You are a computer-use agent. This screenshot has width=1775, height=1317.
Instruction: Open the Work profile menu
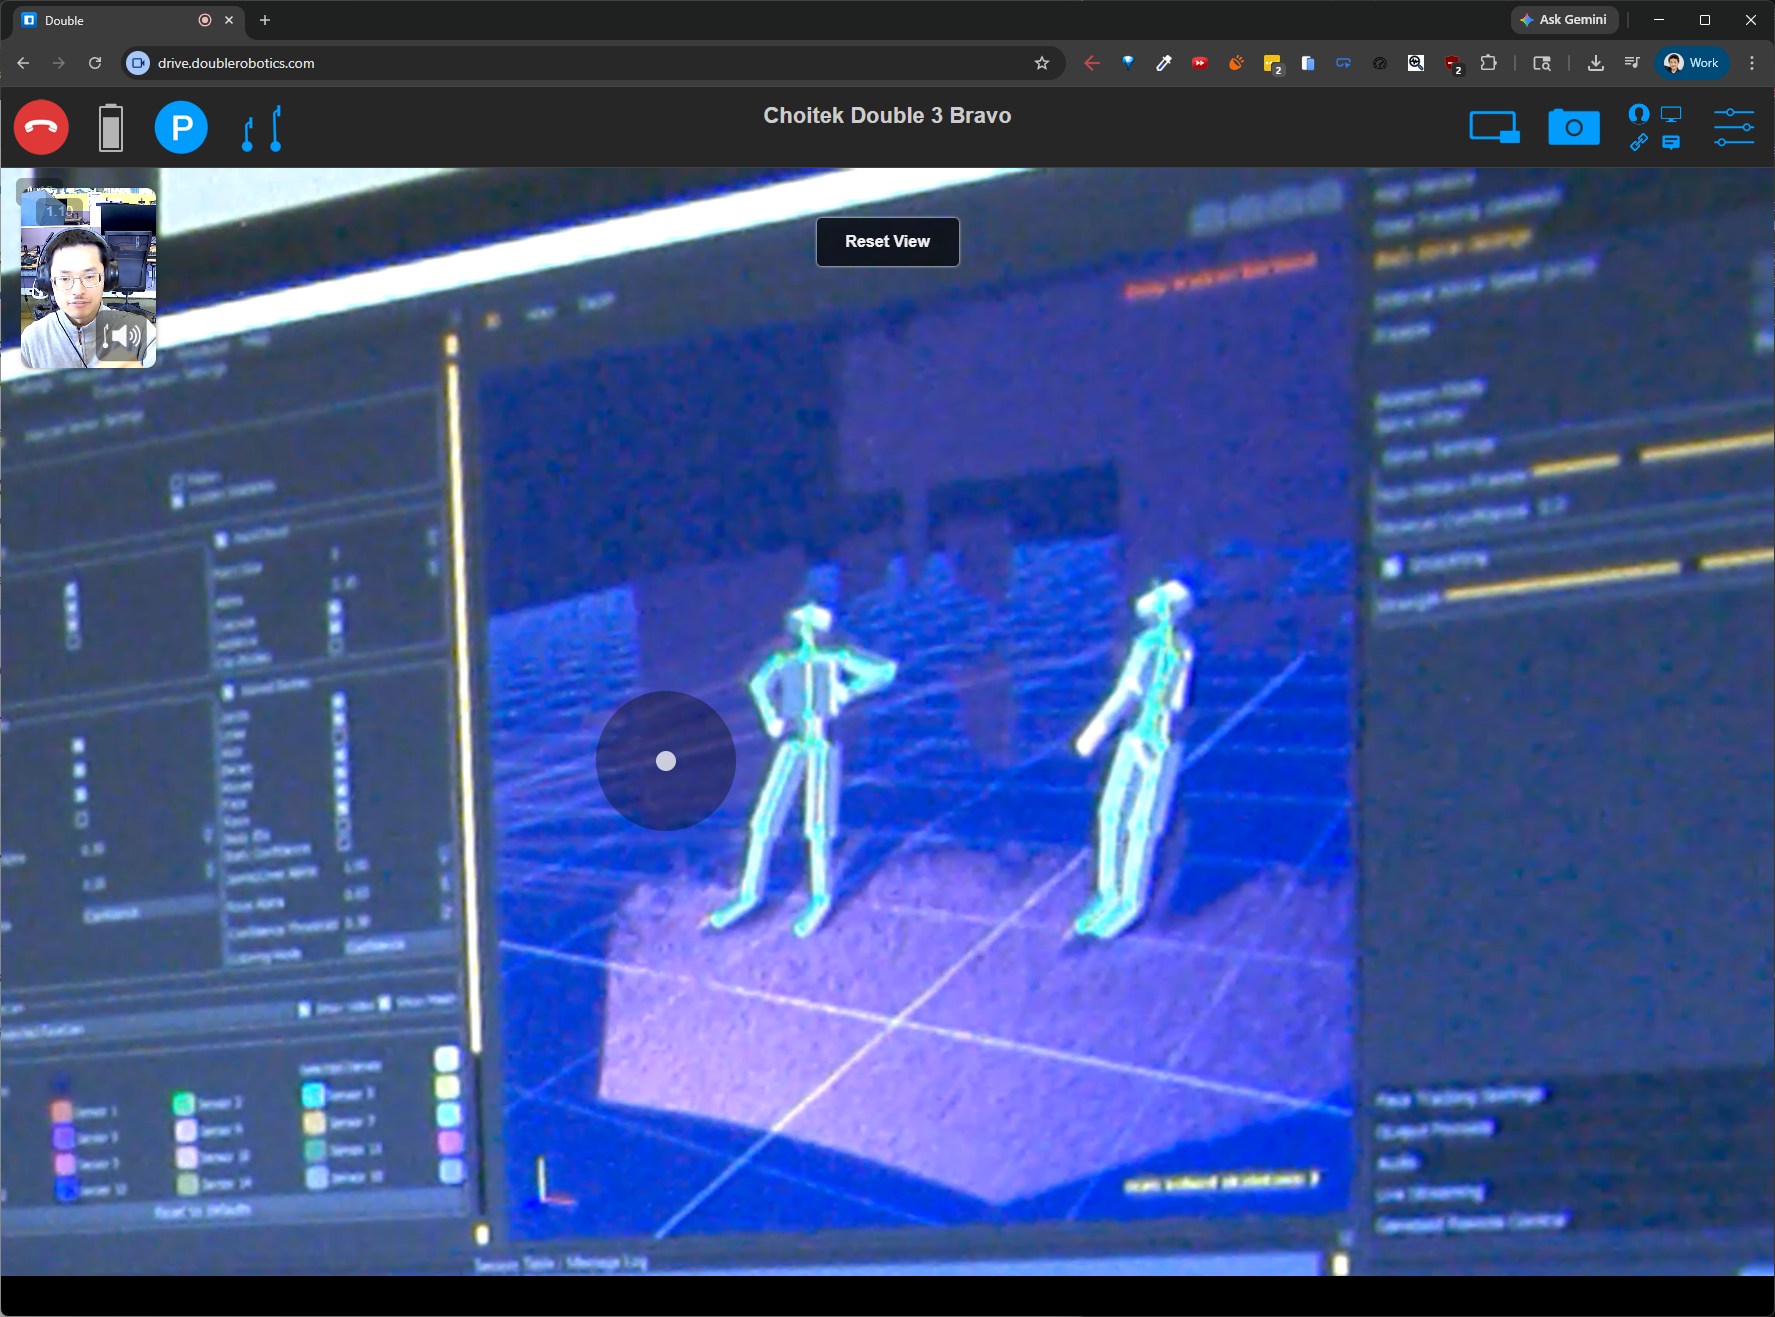[x=1692, y=63]
